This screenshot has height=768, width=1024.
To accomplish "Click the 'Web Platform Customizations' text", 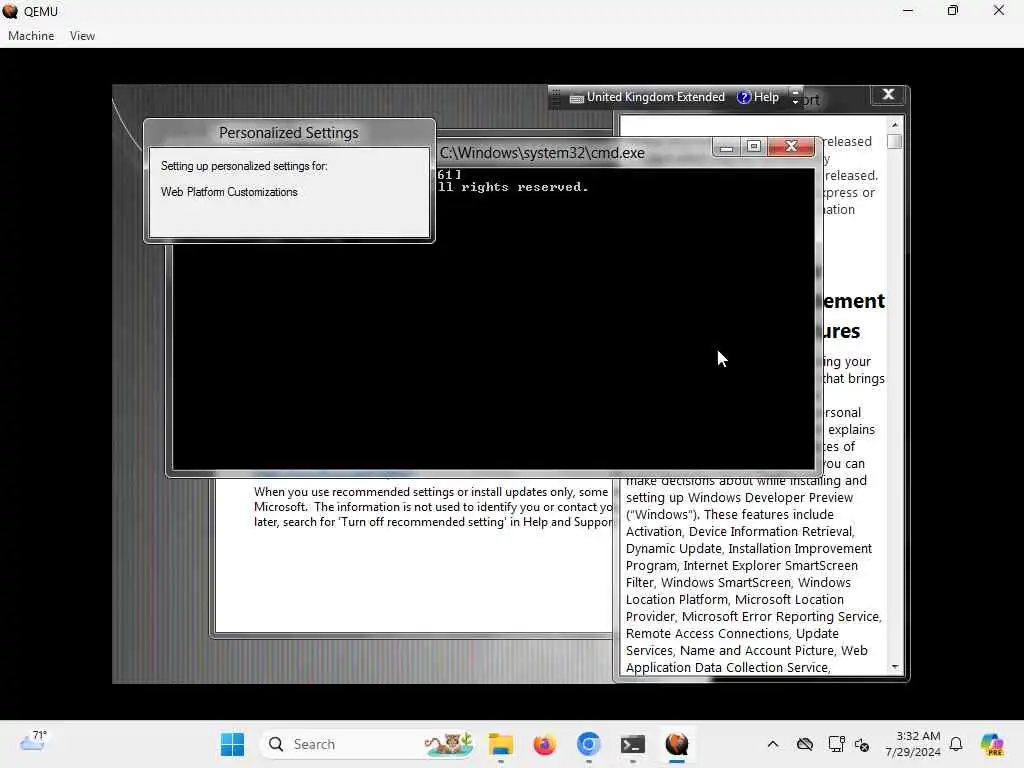I will coord(229,192).
